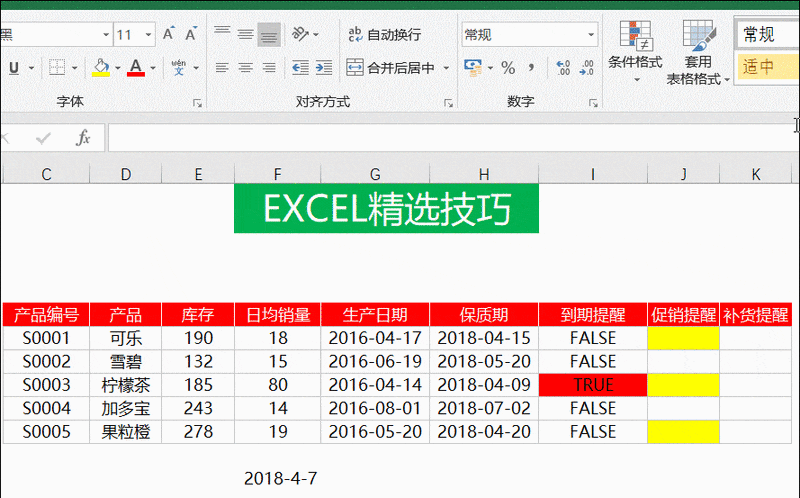The width and height of the screenshot is (800, 498).
Task: Increase the cell indent
Action: coord(324,67)
